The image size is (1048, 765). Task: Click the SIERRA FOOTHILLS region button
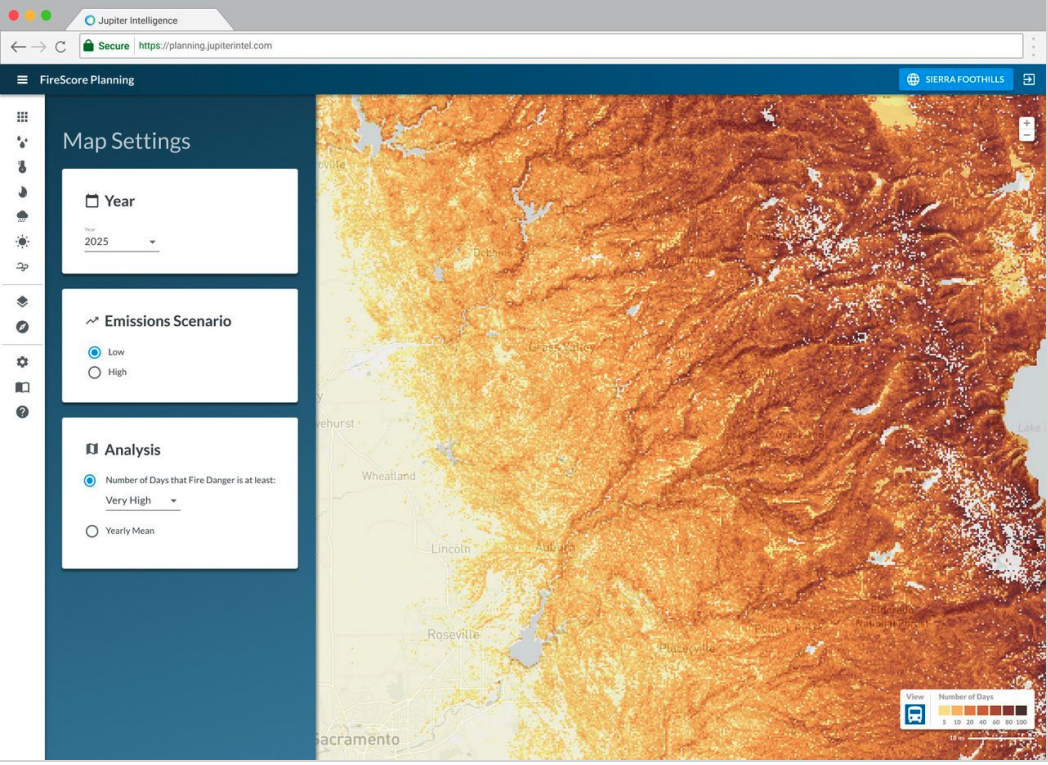pos(955,79)
